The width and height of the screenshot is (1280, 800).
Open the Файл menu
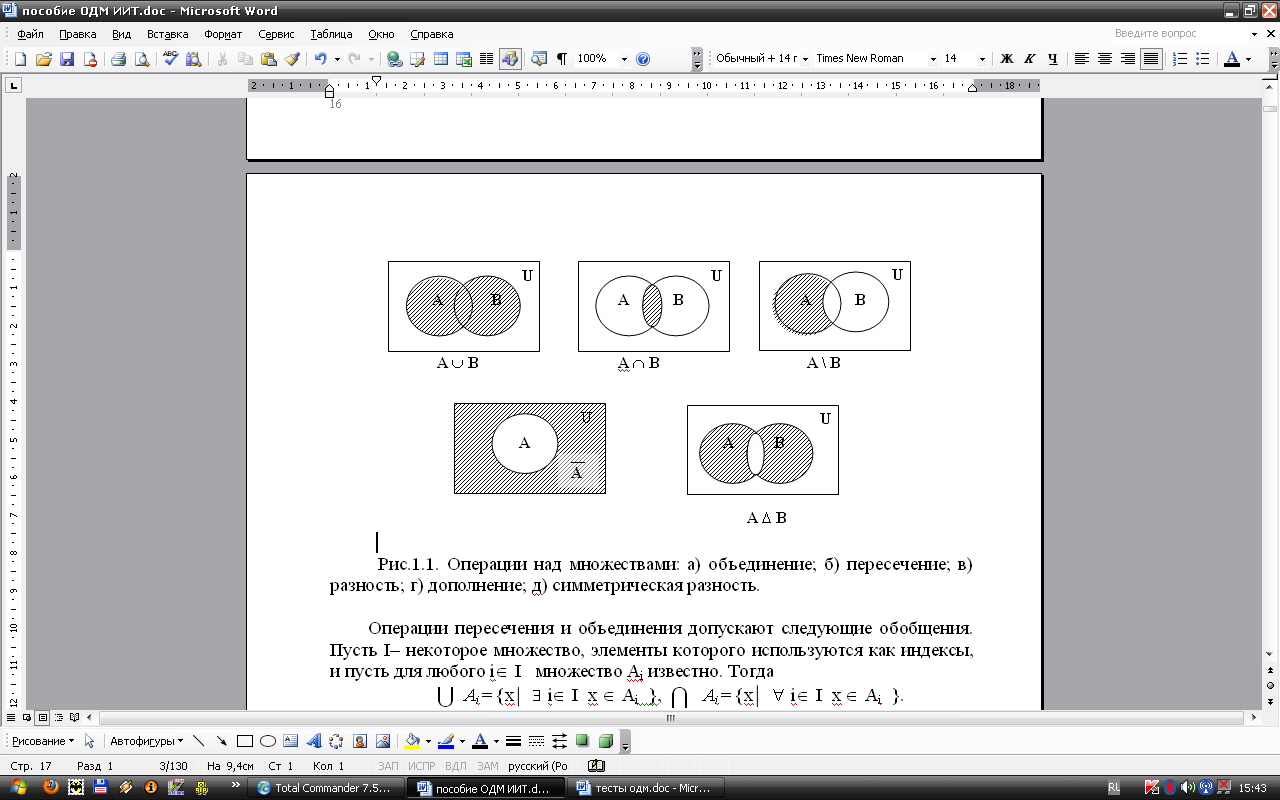coord(30,34)
